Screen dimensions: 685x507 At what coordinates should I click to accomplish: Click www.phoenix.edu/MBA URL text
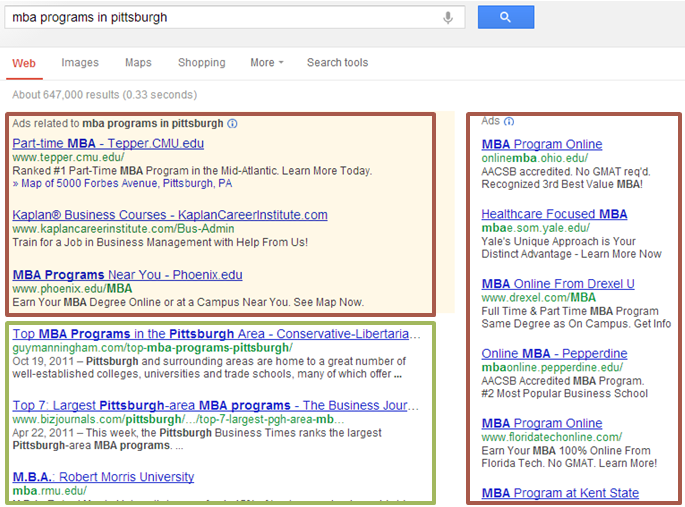pos(72,289)
